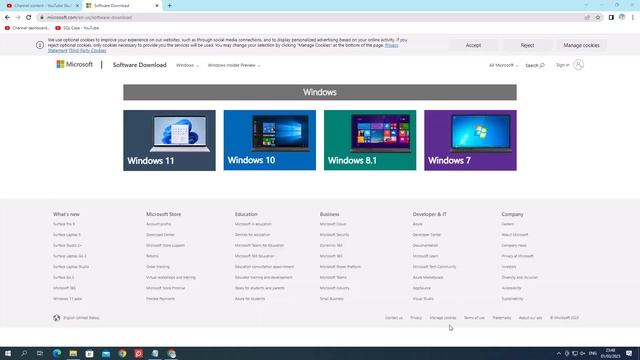Close the Software Download tab
Image resolution: width=640 pixels, height=360 pixels.
[157, 6]
